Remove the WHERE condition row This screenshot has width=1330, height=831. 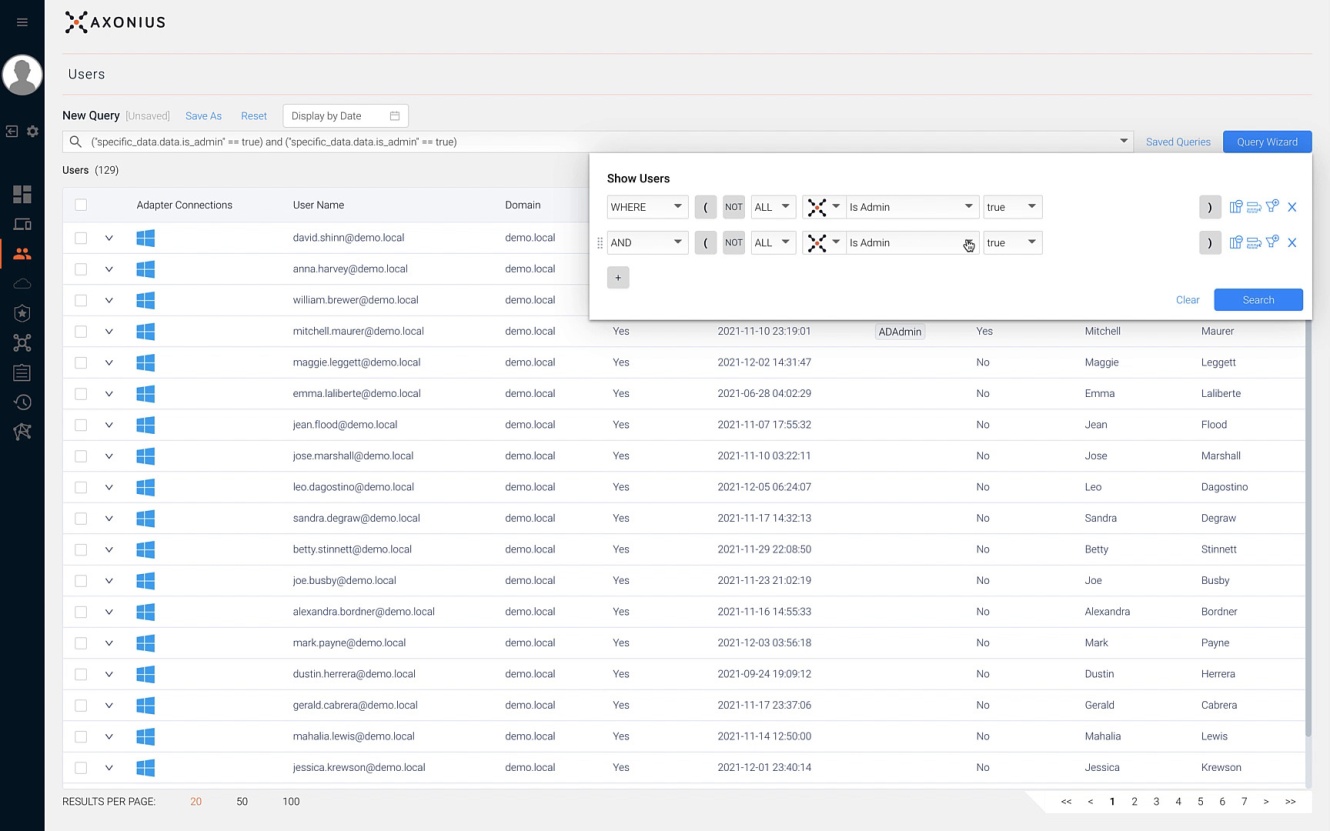pyautogui.click(x=1292, y=207)
